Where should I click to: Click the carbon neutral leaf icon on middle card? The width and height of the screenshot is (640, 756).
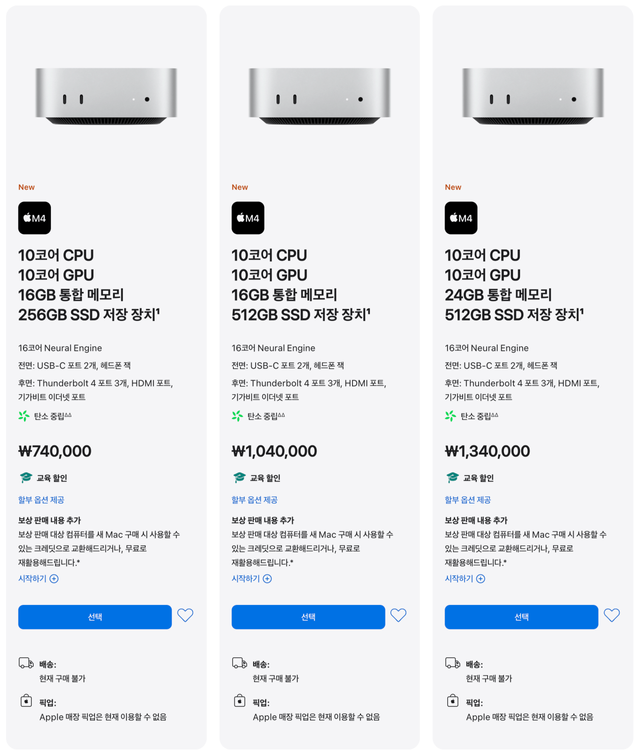tap(238, 416)
